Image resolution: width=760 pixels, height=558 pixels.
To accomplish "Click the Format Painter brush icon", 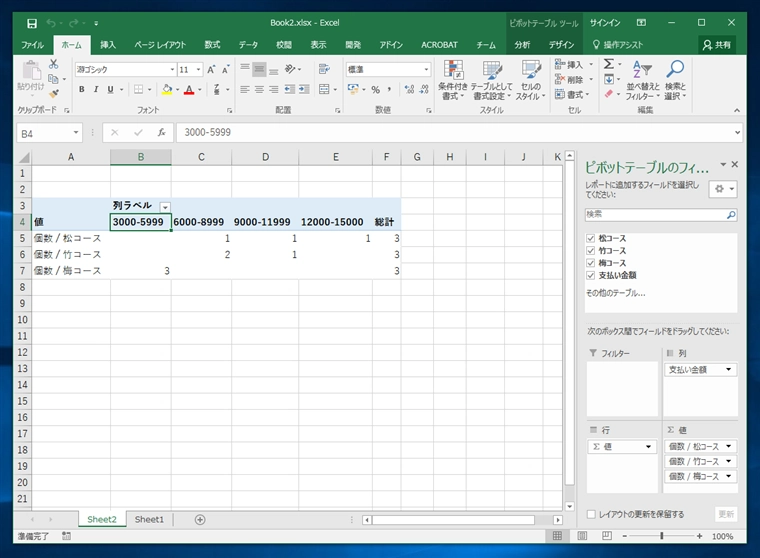I will [x=54, y=93].
